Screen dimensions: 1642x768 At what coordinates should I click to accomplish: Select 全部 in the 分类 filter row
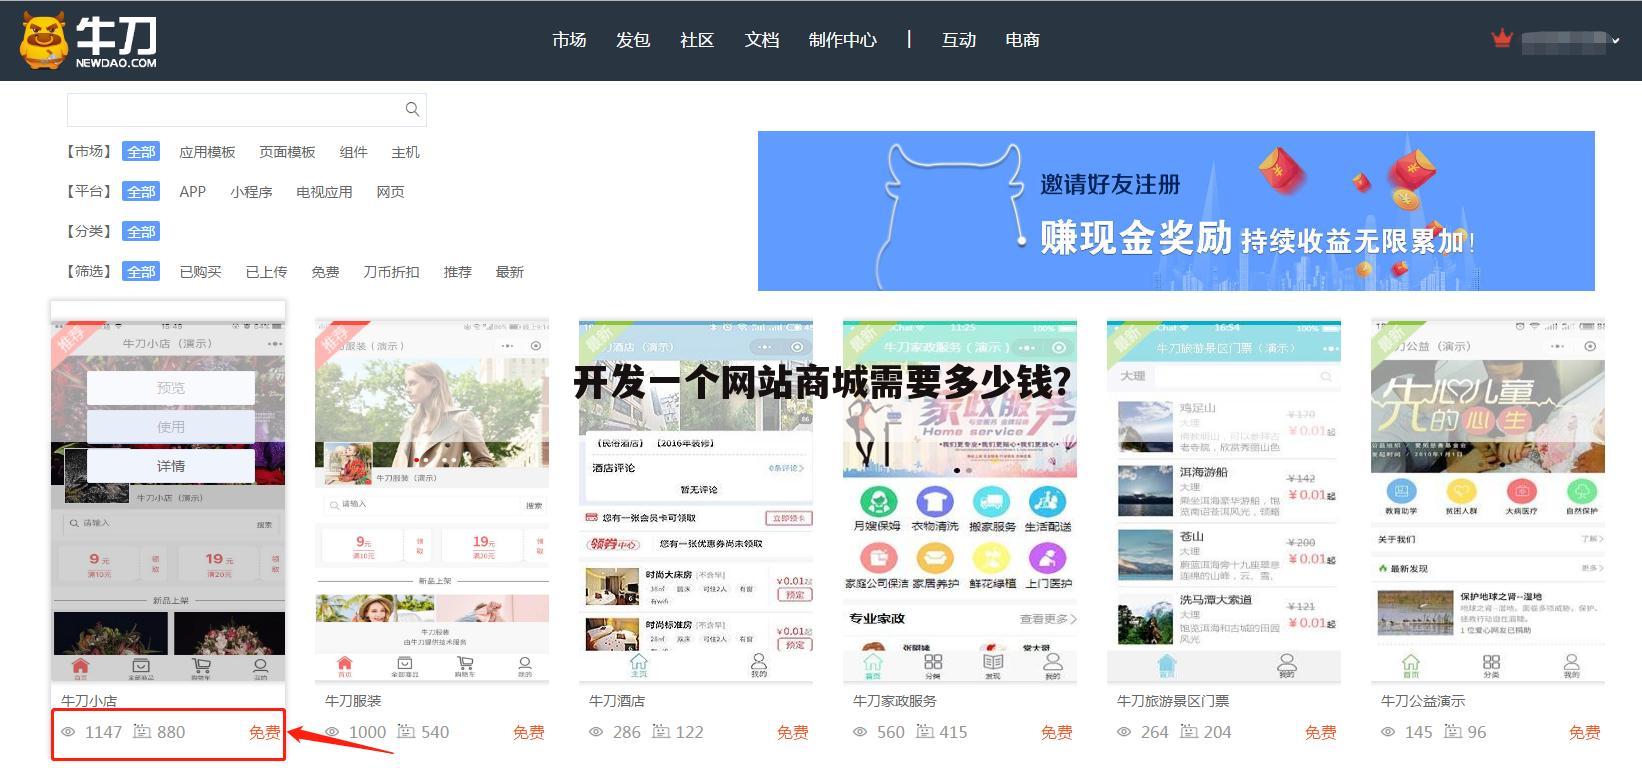(141, 232)
